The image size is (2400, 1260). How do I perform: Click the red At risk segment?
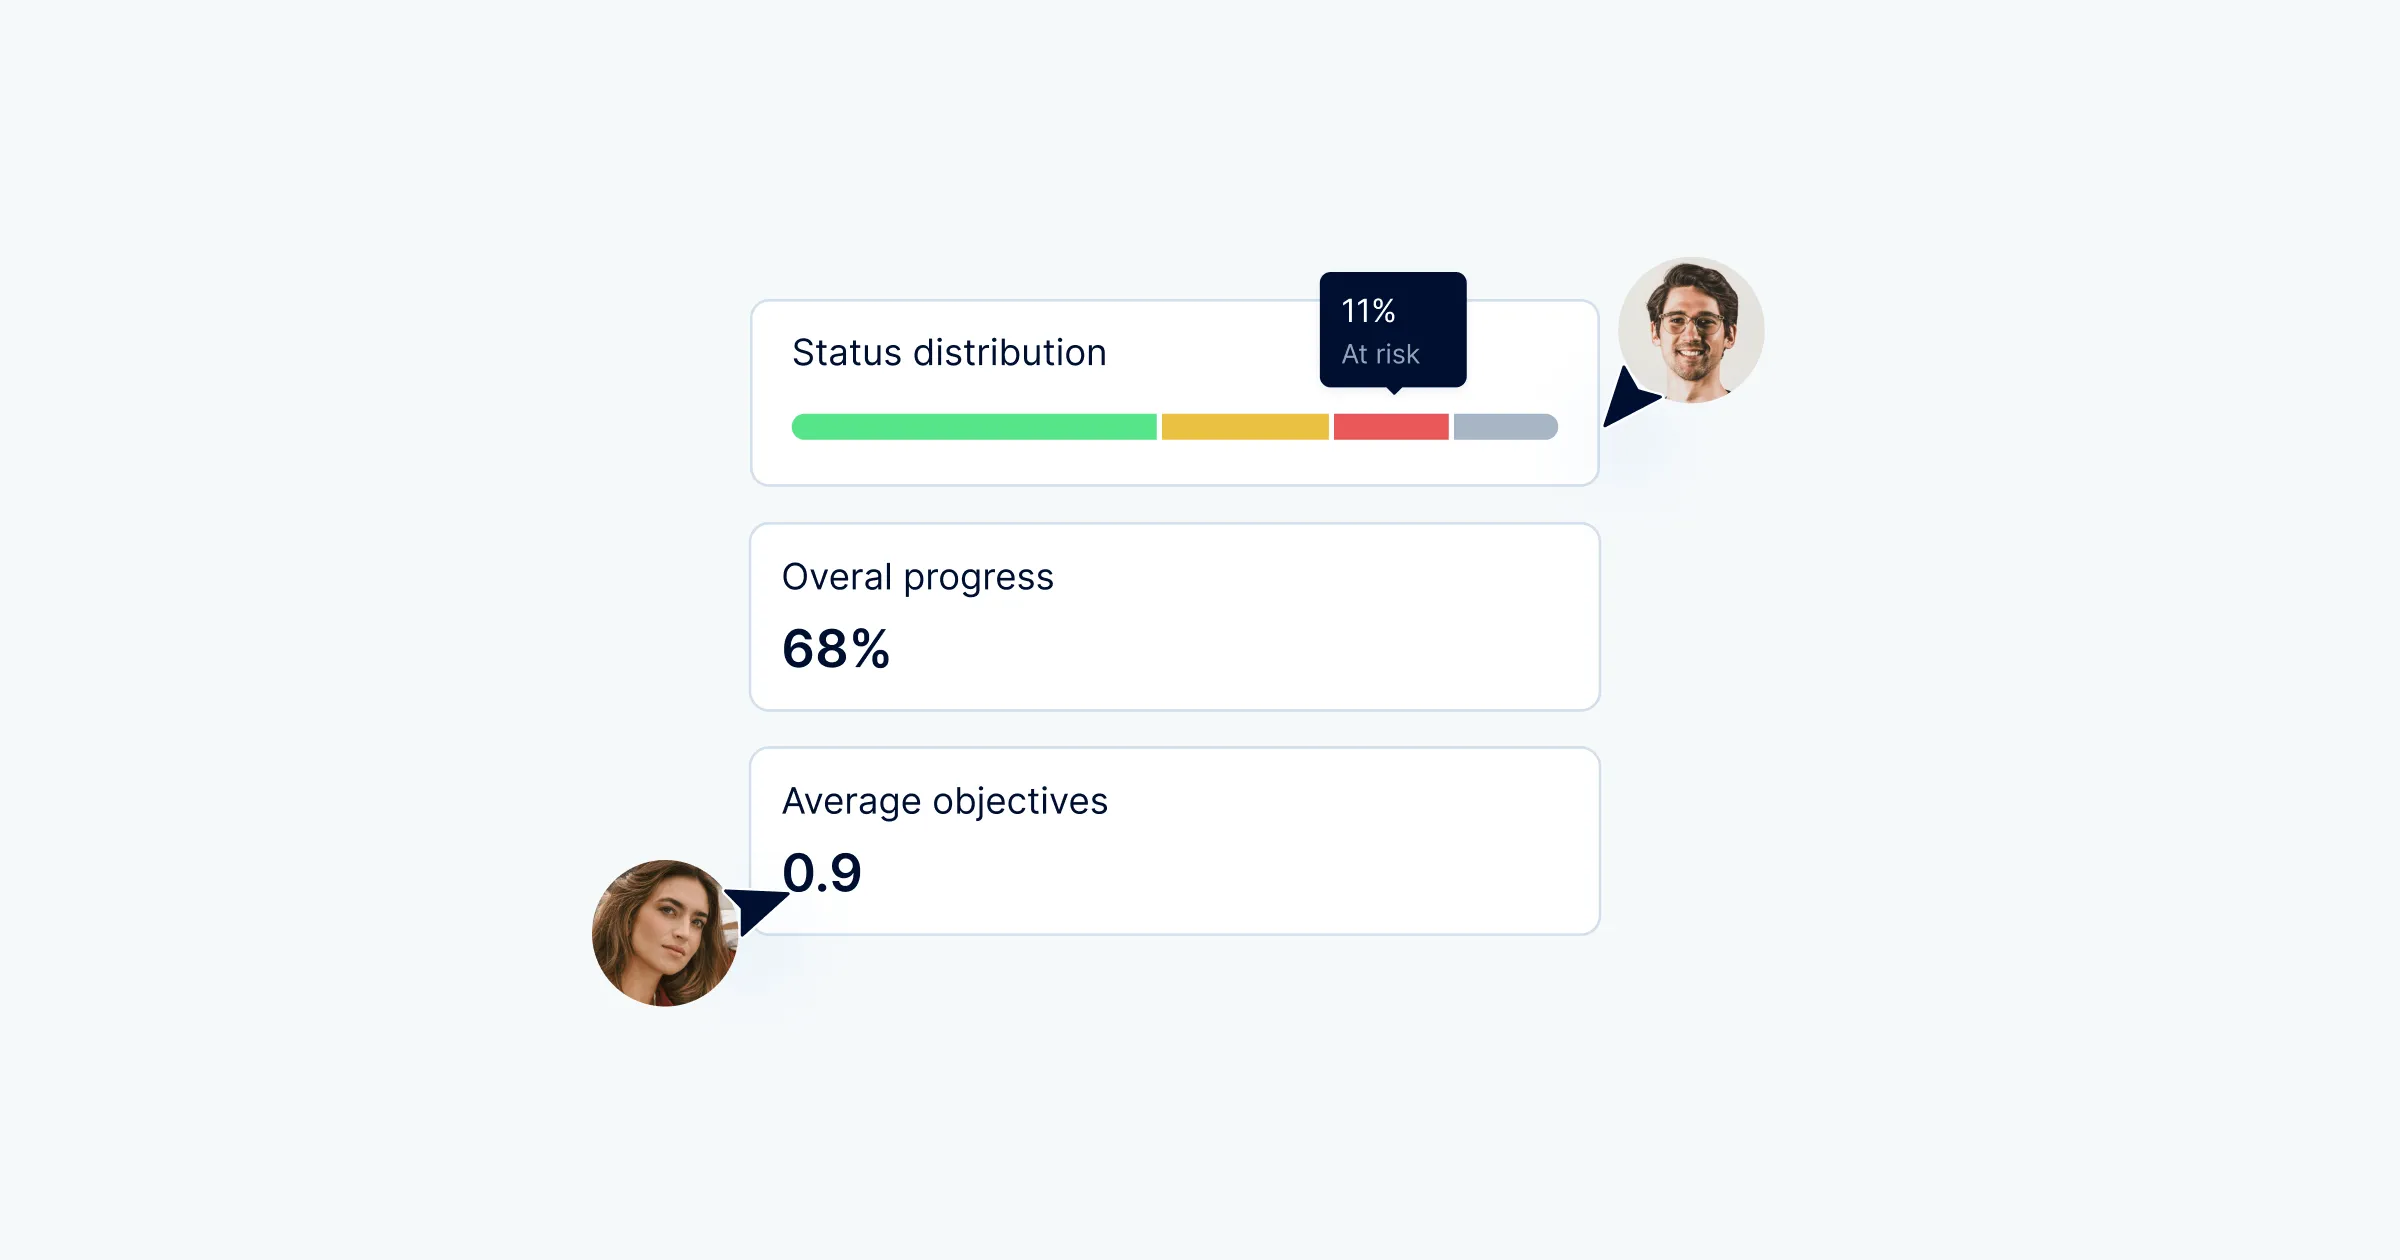1391,427
